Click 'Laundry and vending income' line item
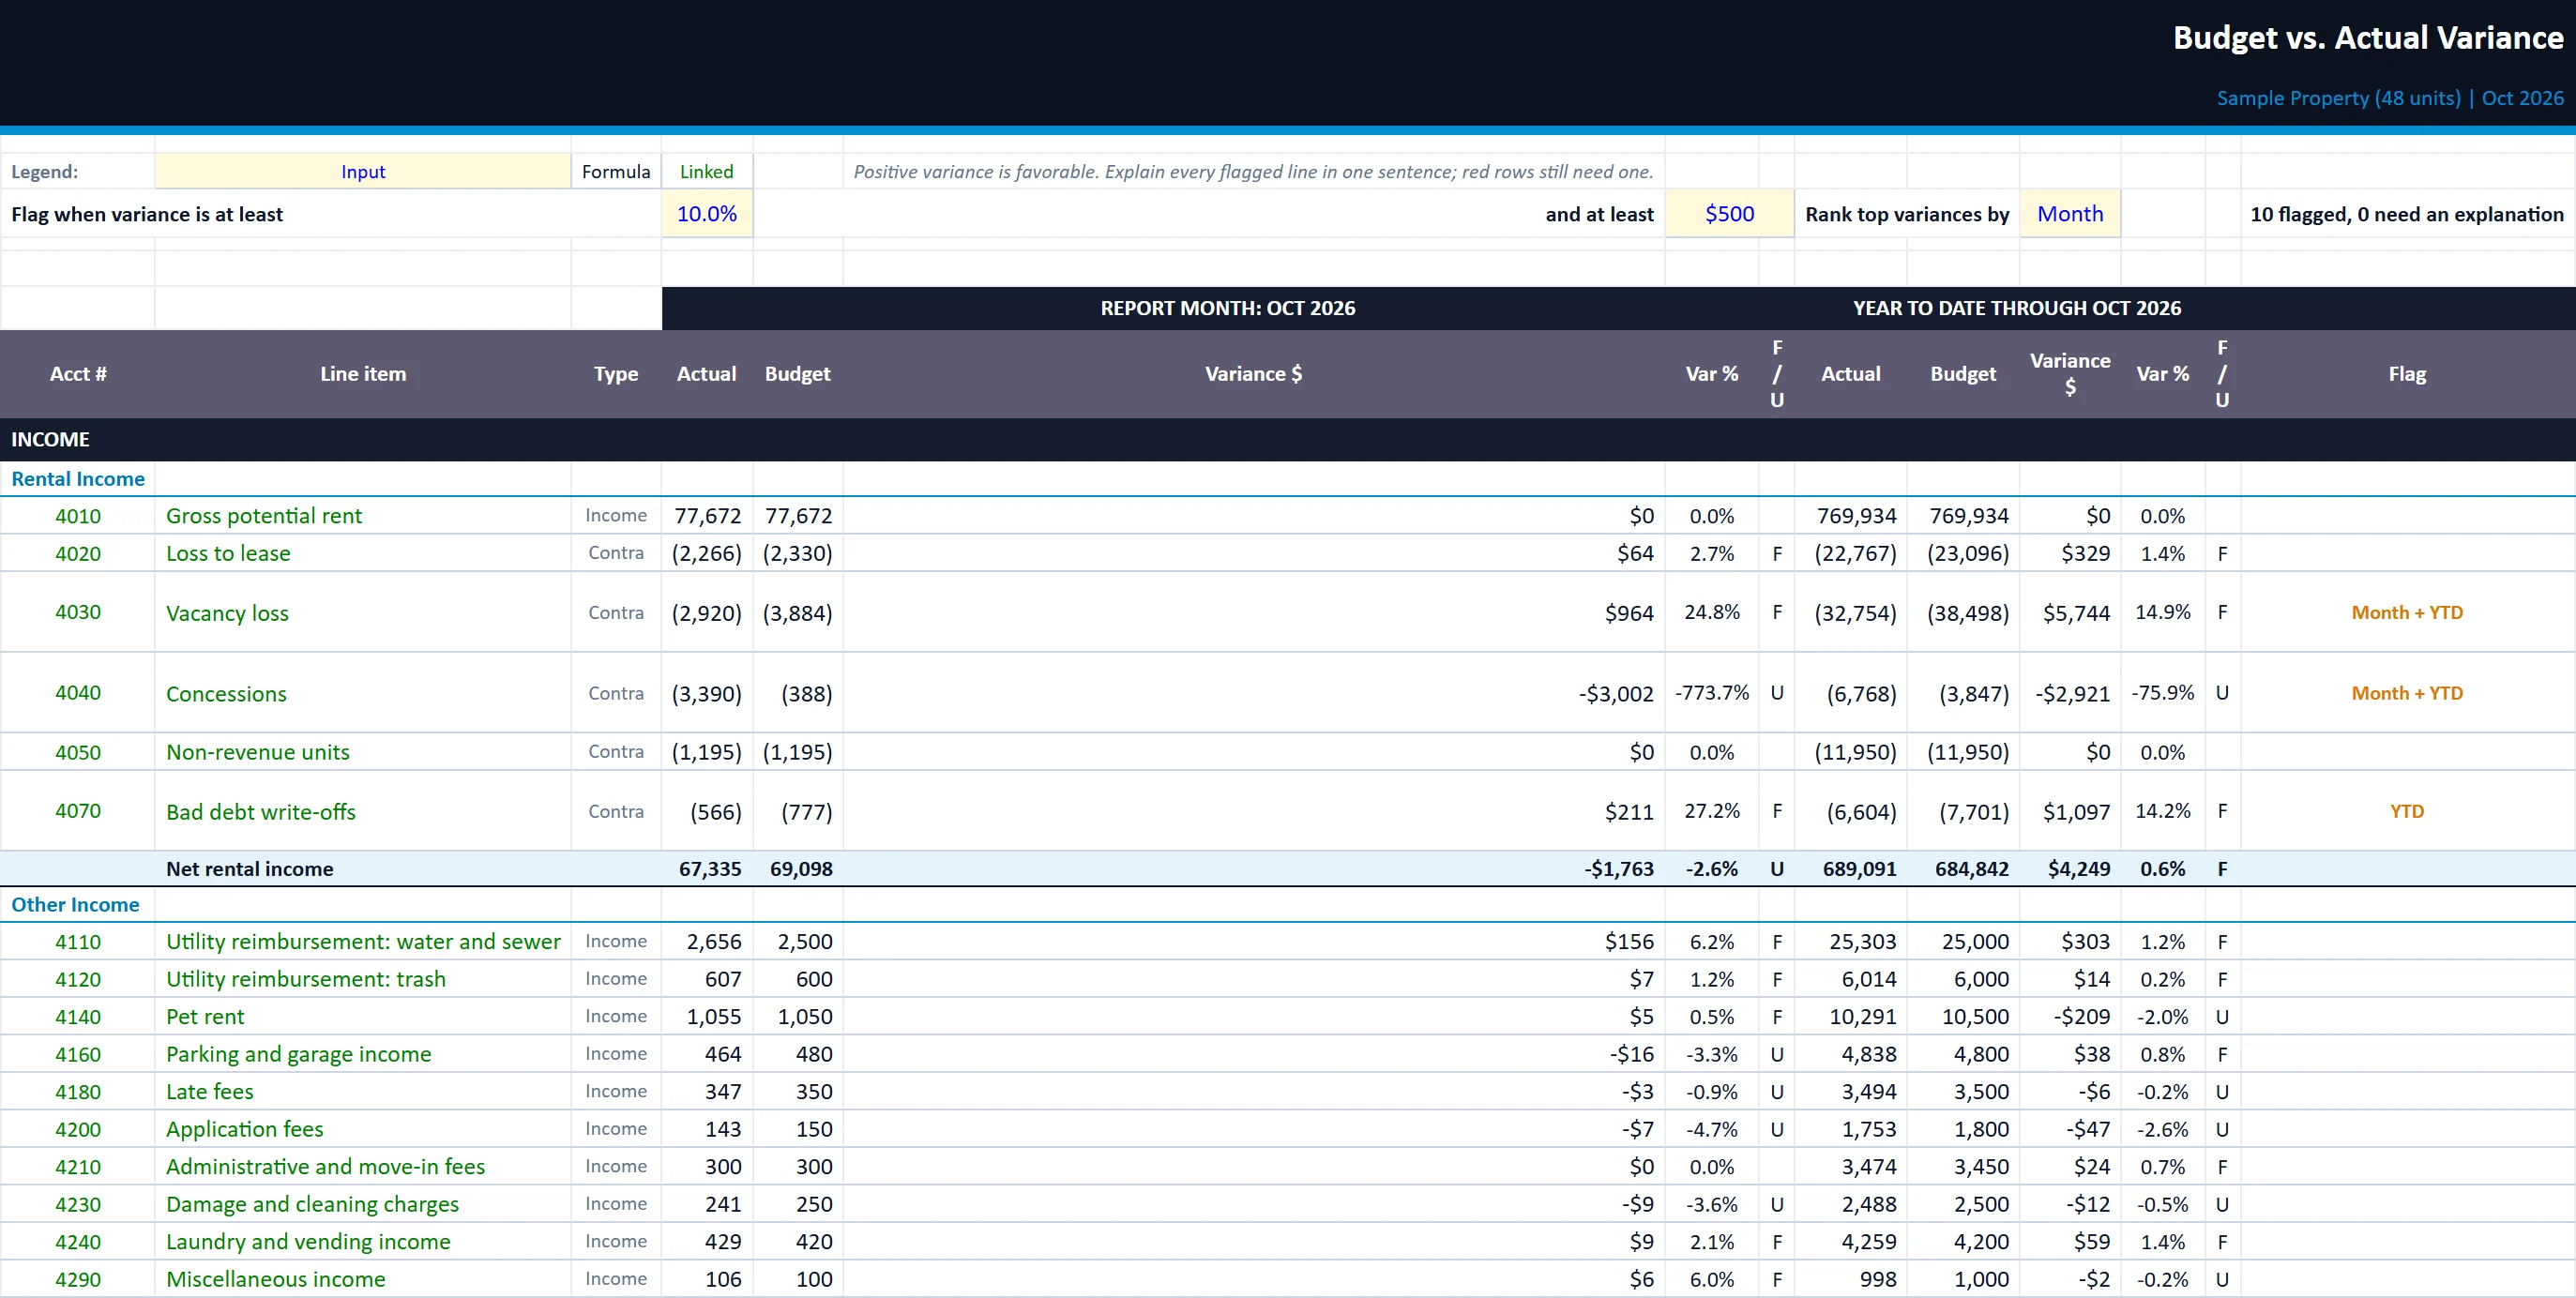Screen dimensions: 2576x1298 tap(308, 1241)
